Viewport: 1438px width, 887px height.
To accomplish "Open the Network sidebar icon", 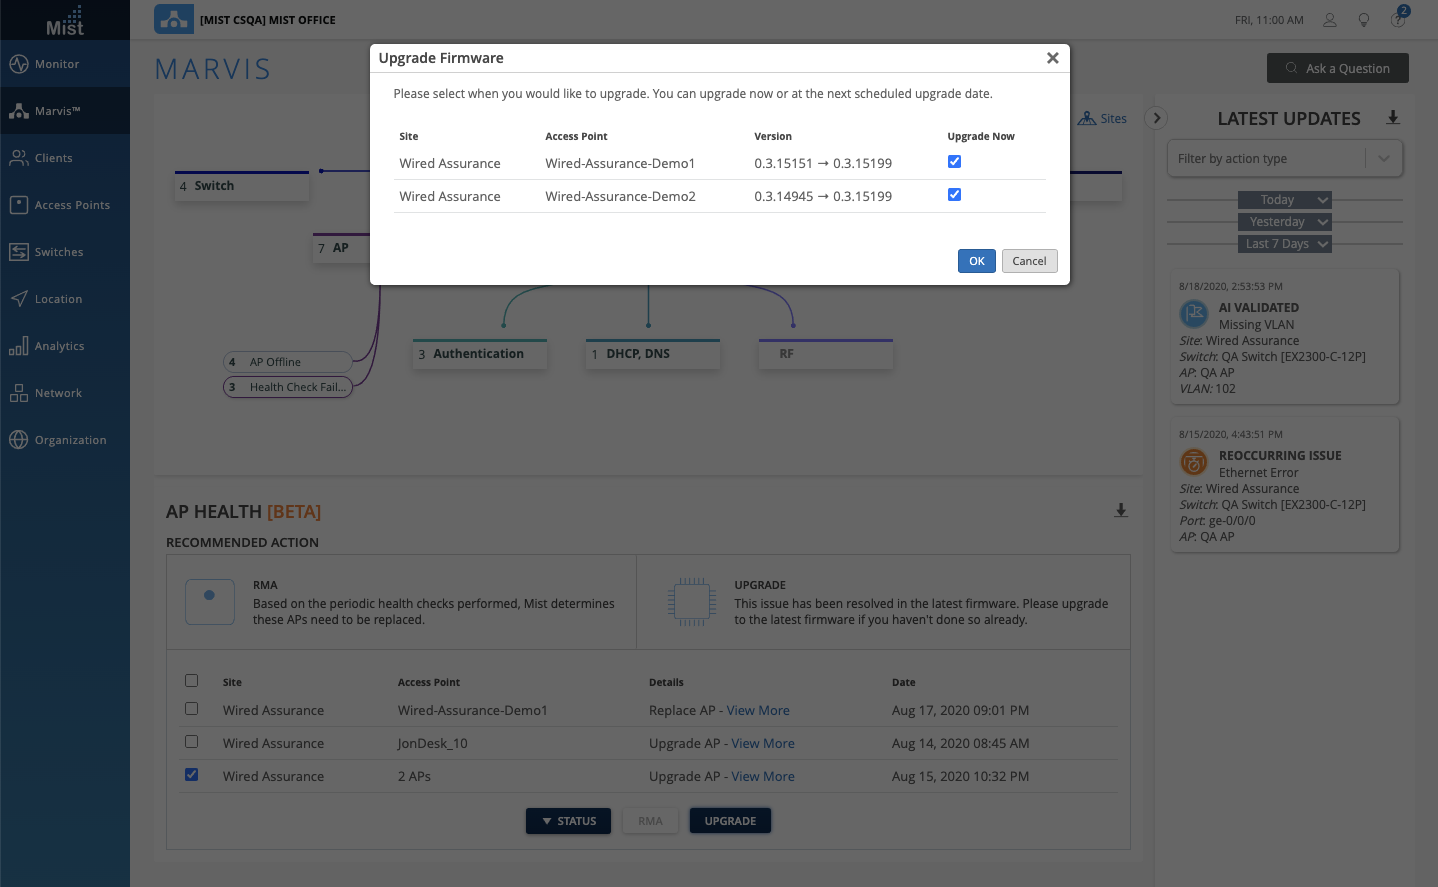I will [19, 393].
